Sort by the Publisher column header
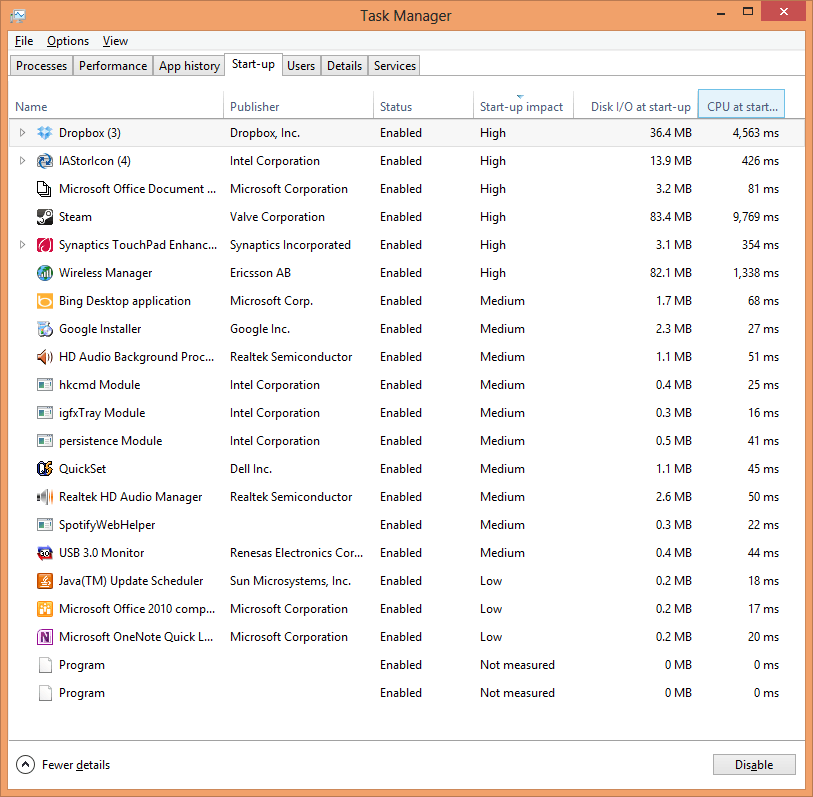 (x=299, y=106)
